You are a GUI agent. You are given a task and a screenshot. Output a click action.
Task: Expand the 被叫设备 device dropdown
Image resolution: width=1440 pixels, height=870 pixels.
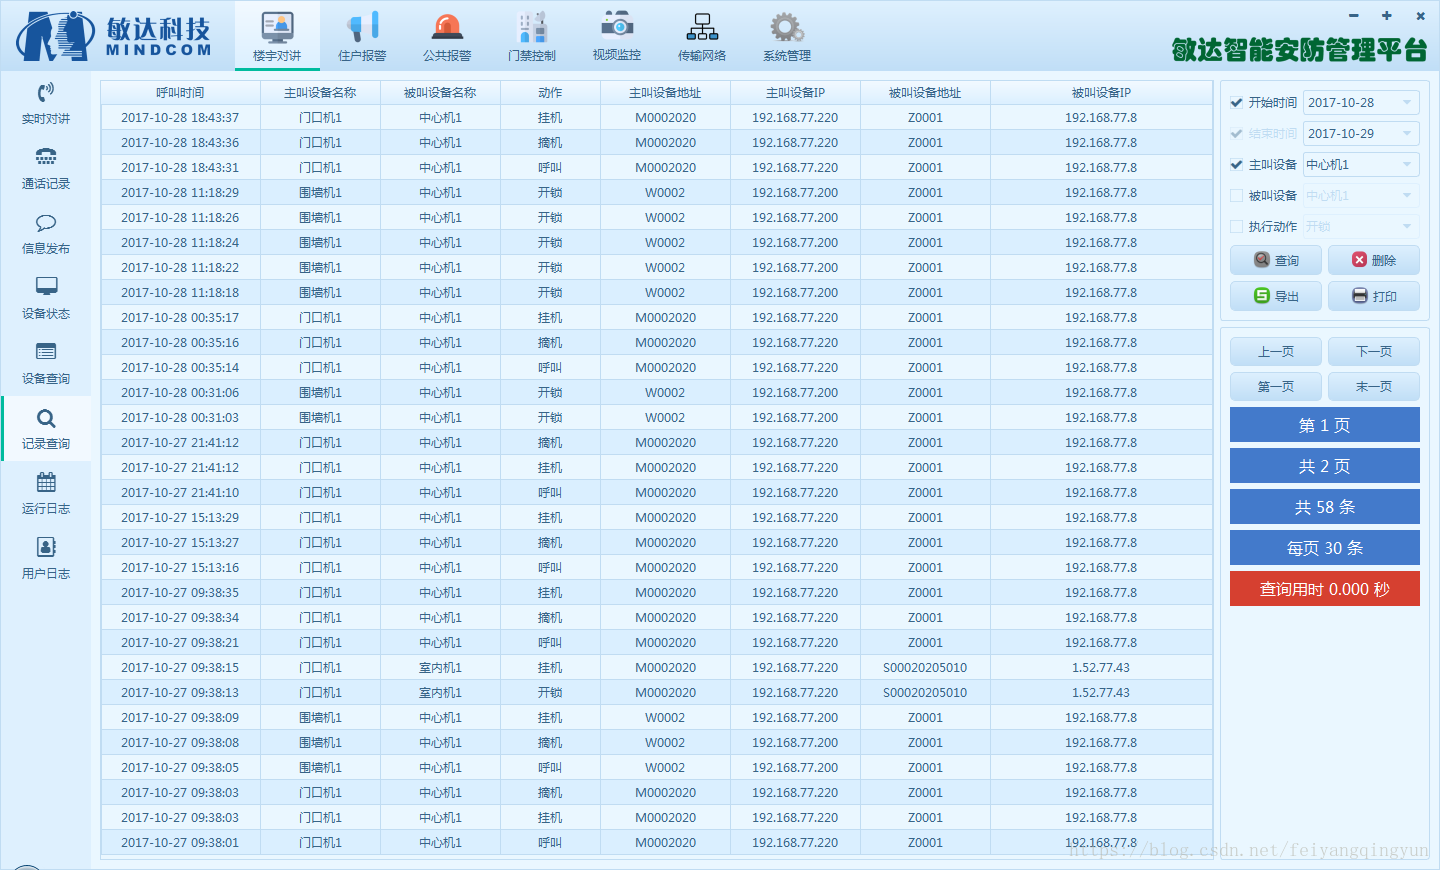pos(1361,195)
